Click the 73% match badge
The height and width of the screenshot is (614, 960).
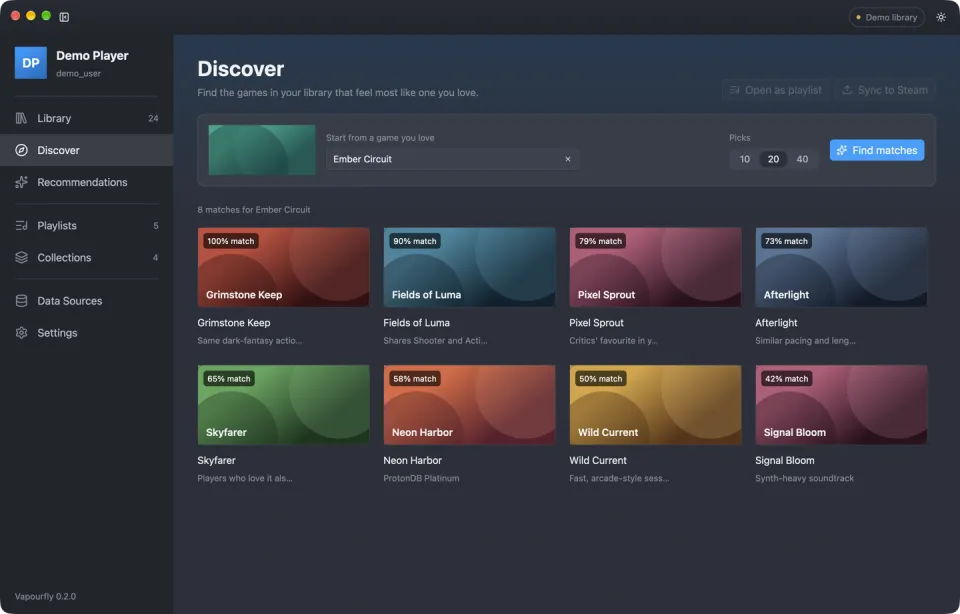click(x=786, y=241)
